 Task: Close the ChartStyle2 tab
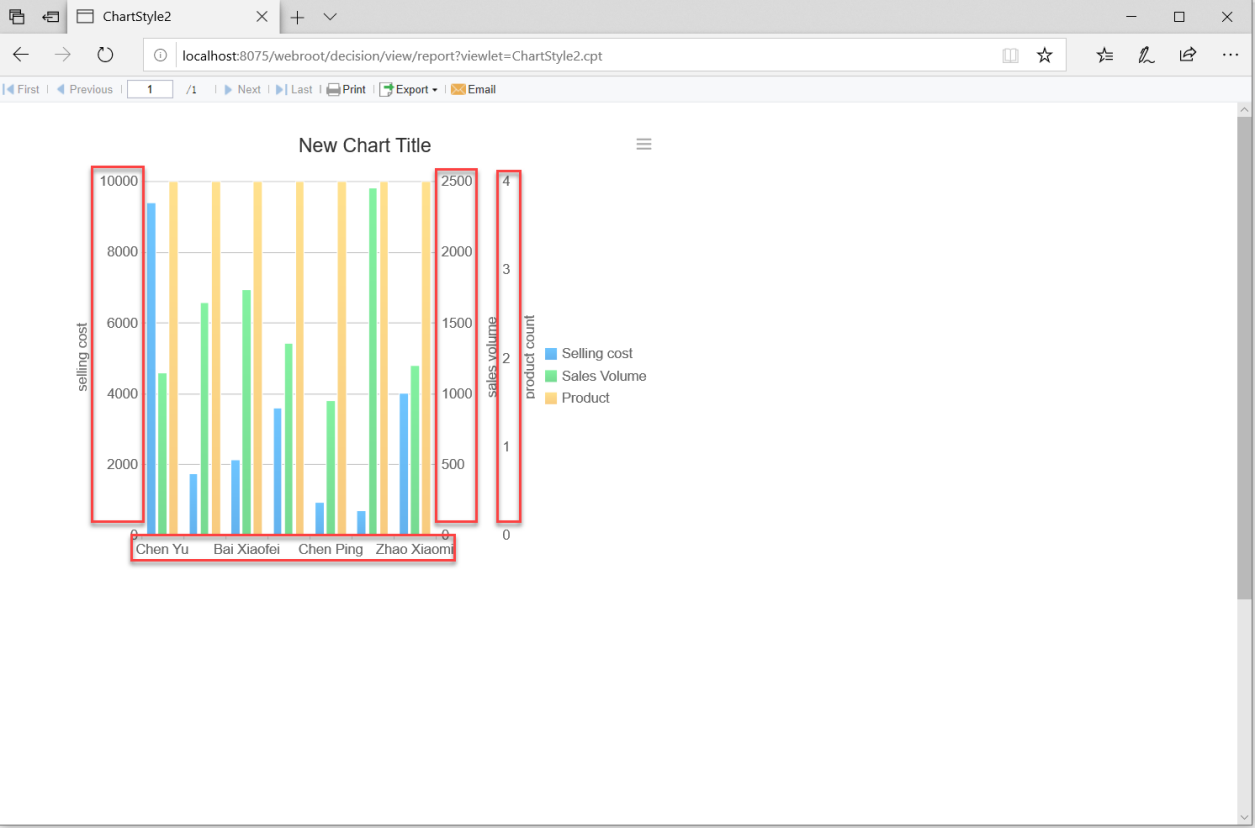click(262, 17)
